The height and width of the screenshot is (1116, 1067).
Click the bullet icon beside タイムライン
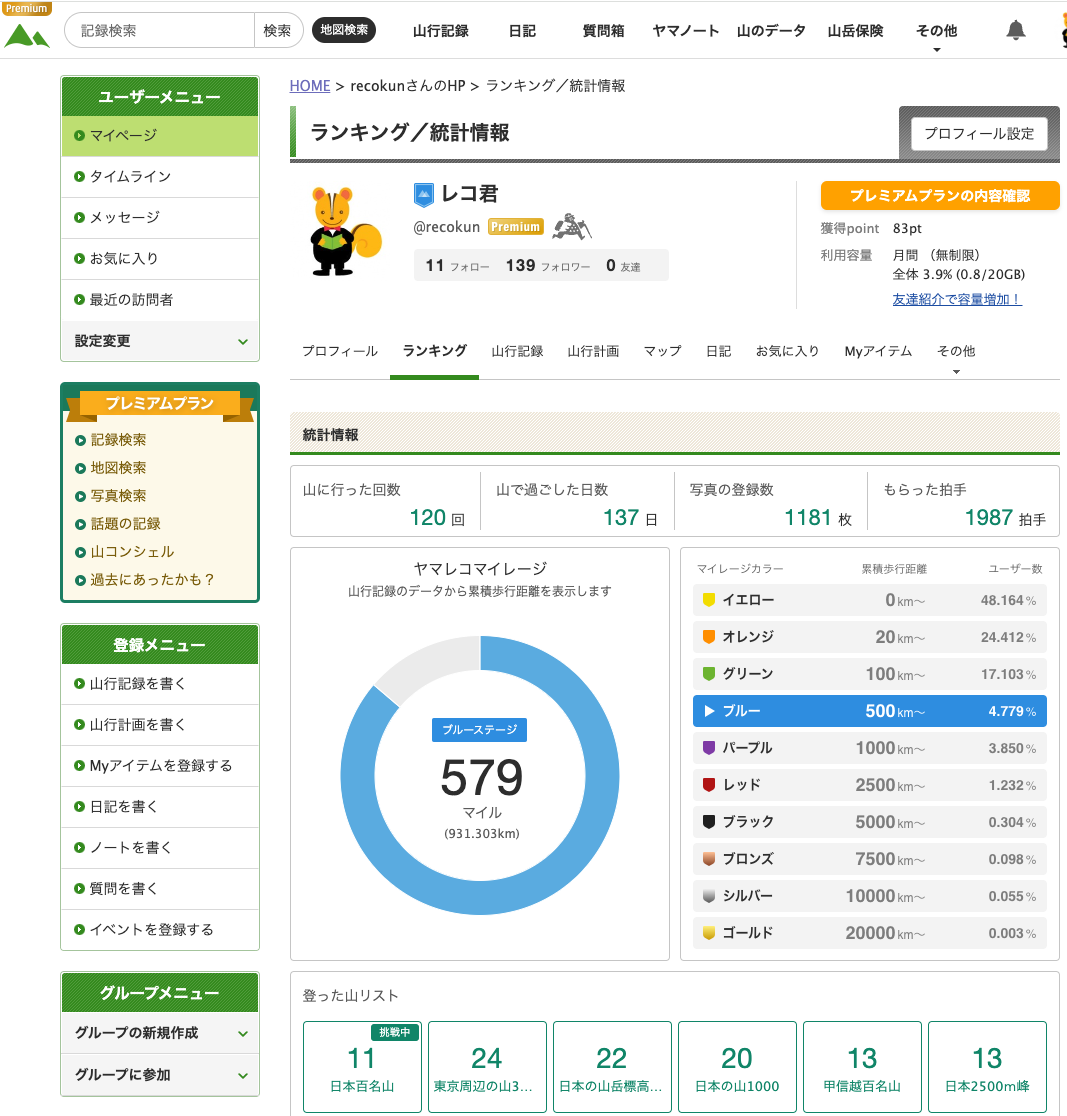click(80, 177)
